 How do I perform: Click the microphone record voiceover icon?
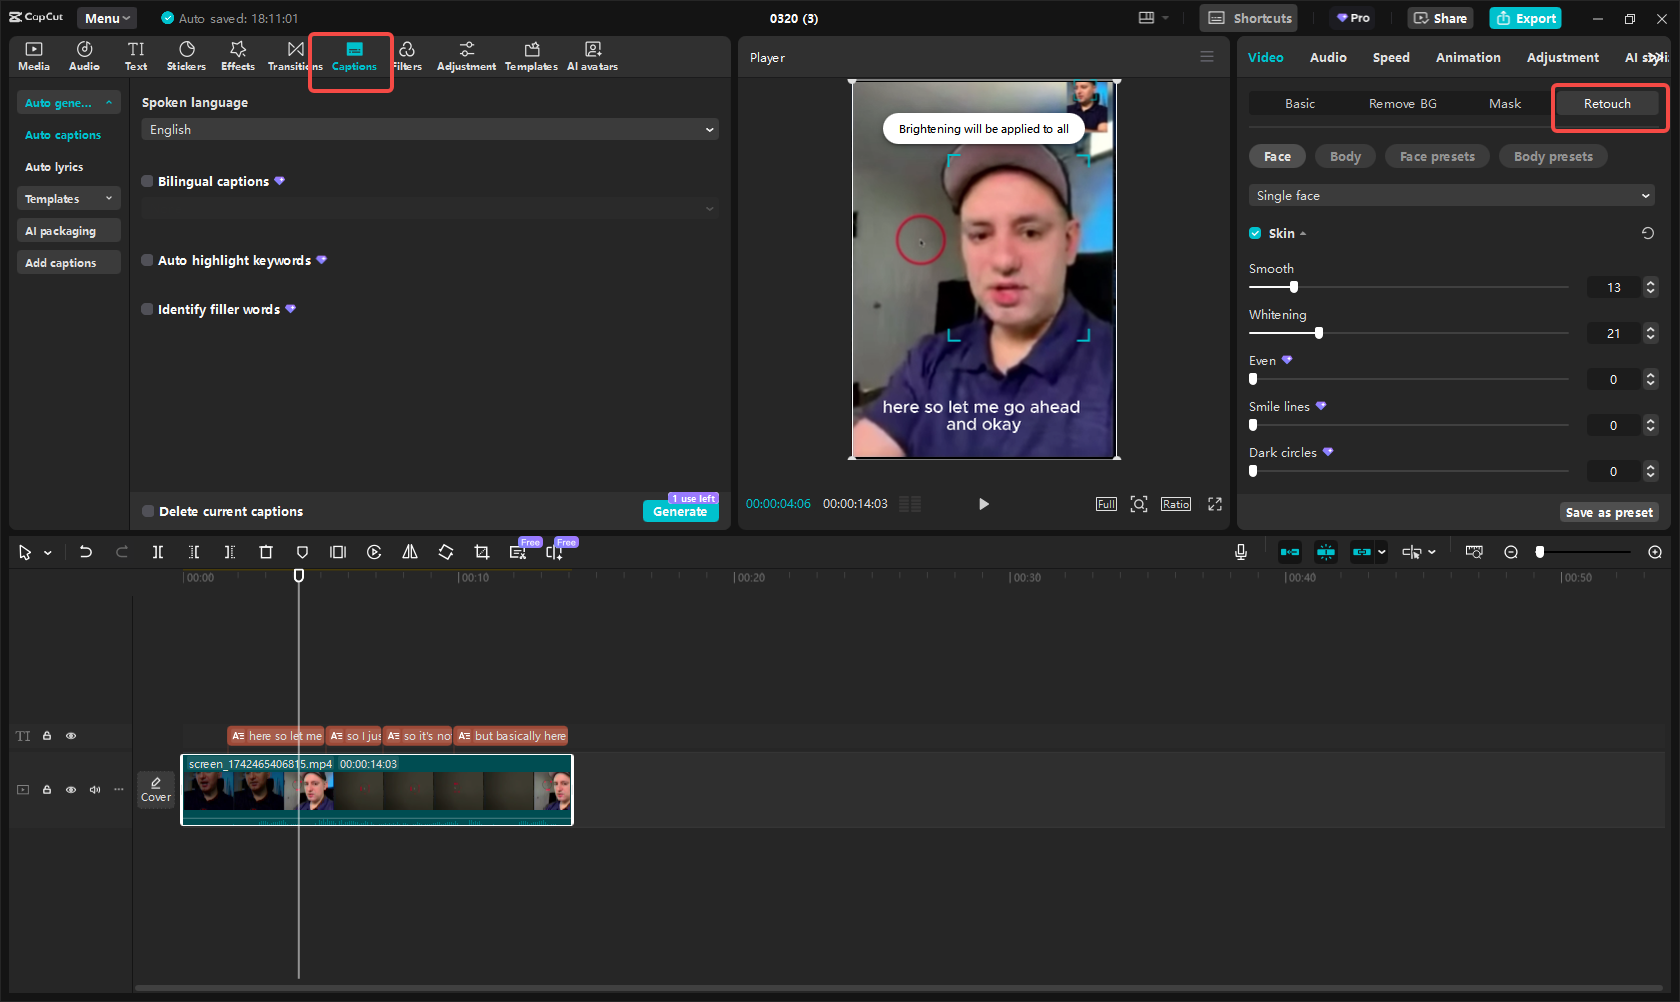(1241, 552)
